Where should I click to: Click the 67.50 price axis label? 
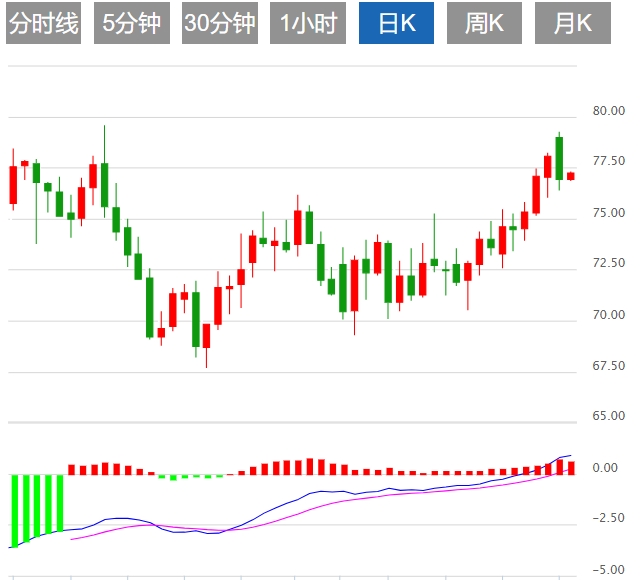pos(608,367)
